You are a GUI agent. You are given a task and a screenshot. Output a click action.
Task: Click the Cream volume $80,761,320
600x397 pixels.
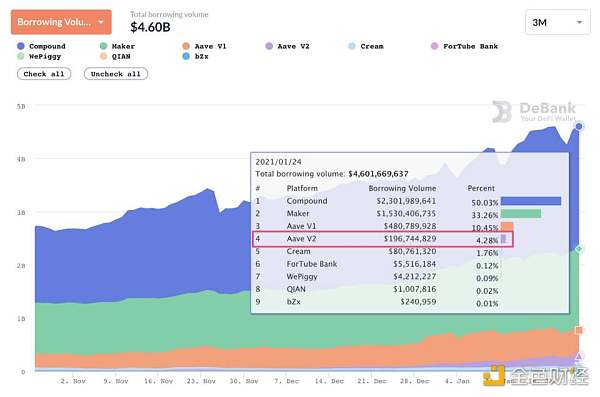coord(412,252)
